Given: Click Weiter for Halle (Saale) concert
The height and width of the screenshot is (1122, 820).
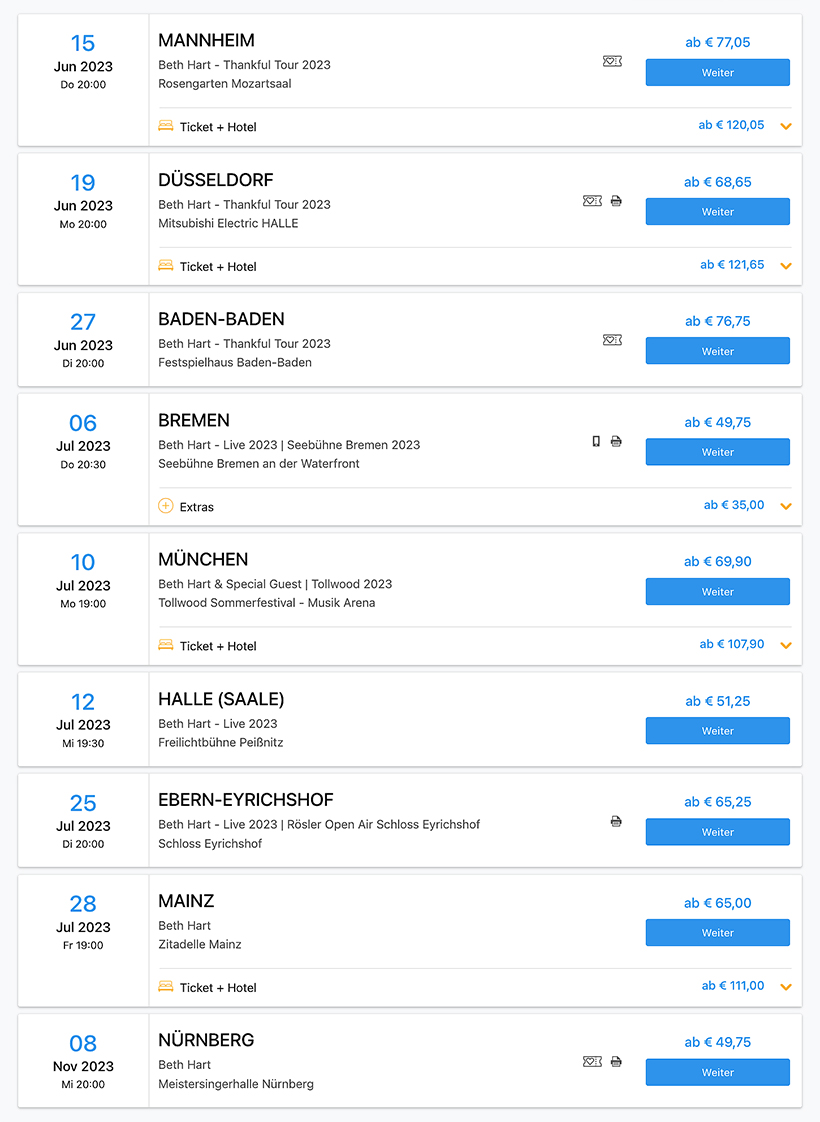Looking at the screenshot, I should [x=718, y=731].
